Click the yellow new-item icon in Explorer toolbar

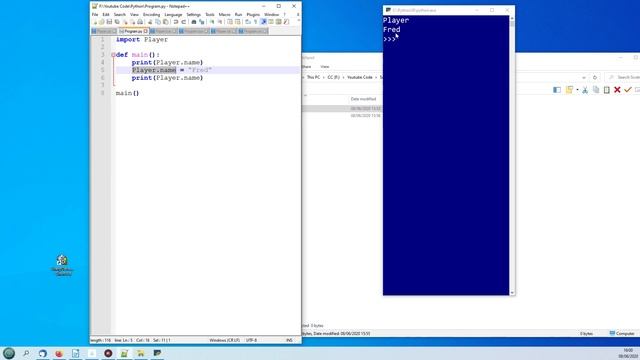[x=569, y=90]
